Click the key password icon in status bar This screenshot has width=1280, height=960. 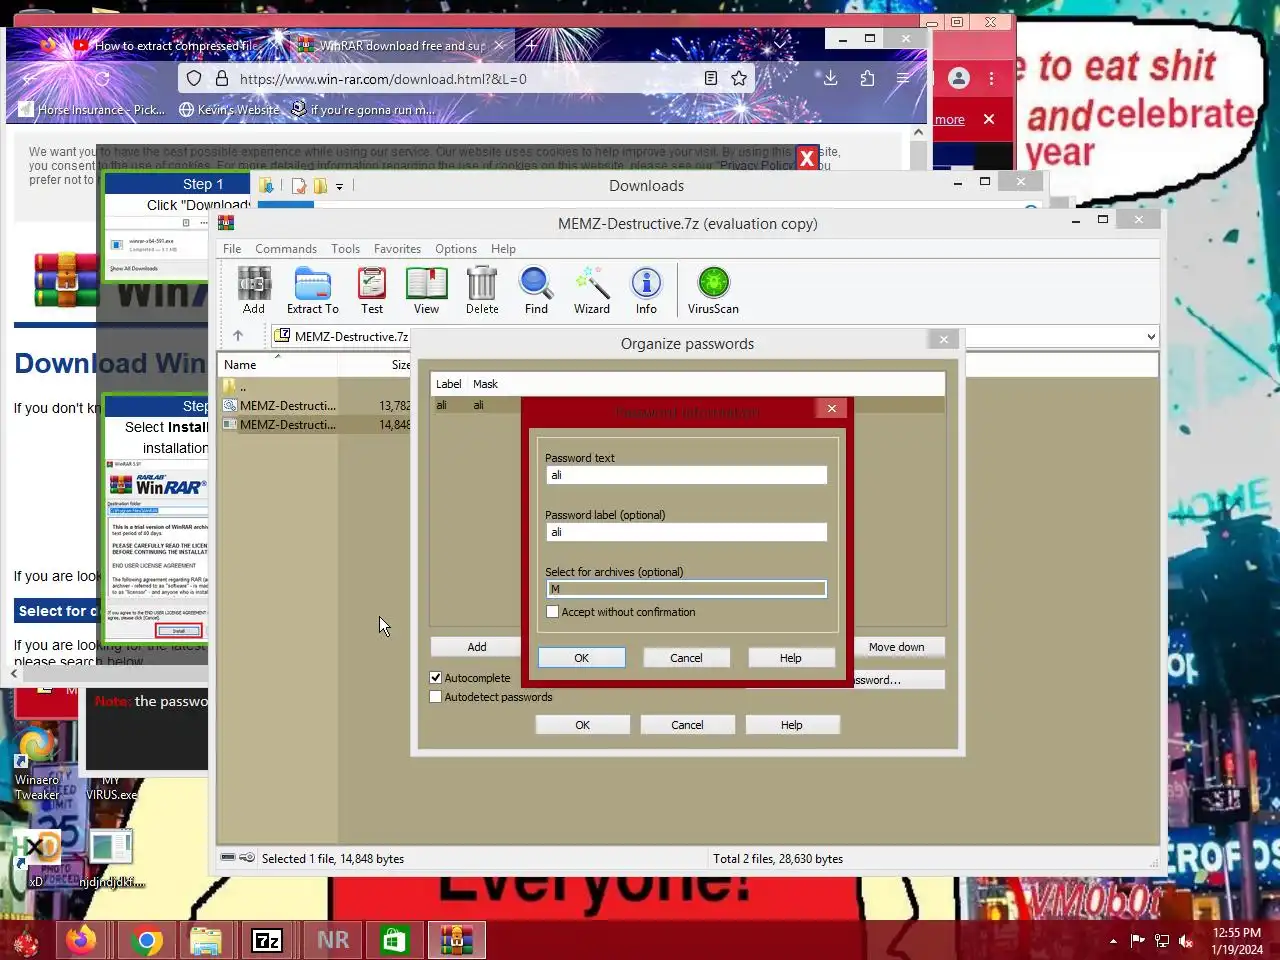point(247,858)
